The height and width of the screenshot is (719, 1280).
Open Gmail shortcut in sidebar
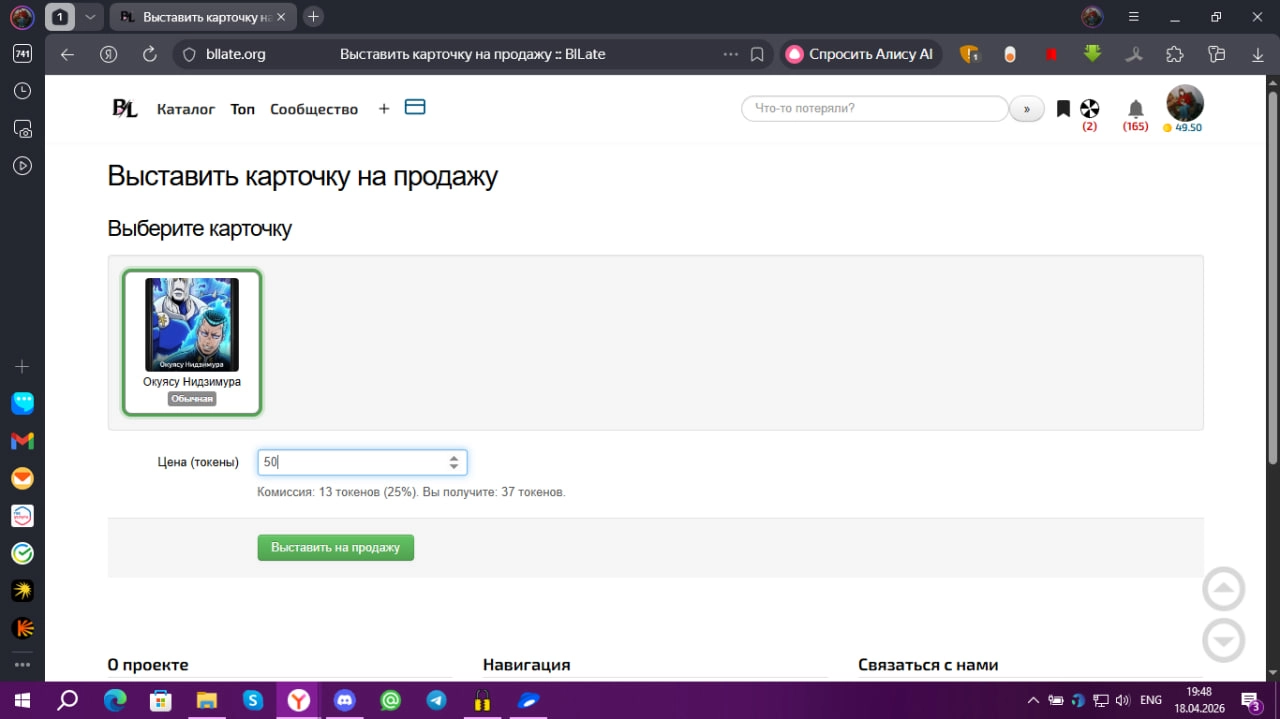(22, 441)
